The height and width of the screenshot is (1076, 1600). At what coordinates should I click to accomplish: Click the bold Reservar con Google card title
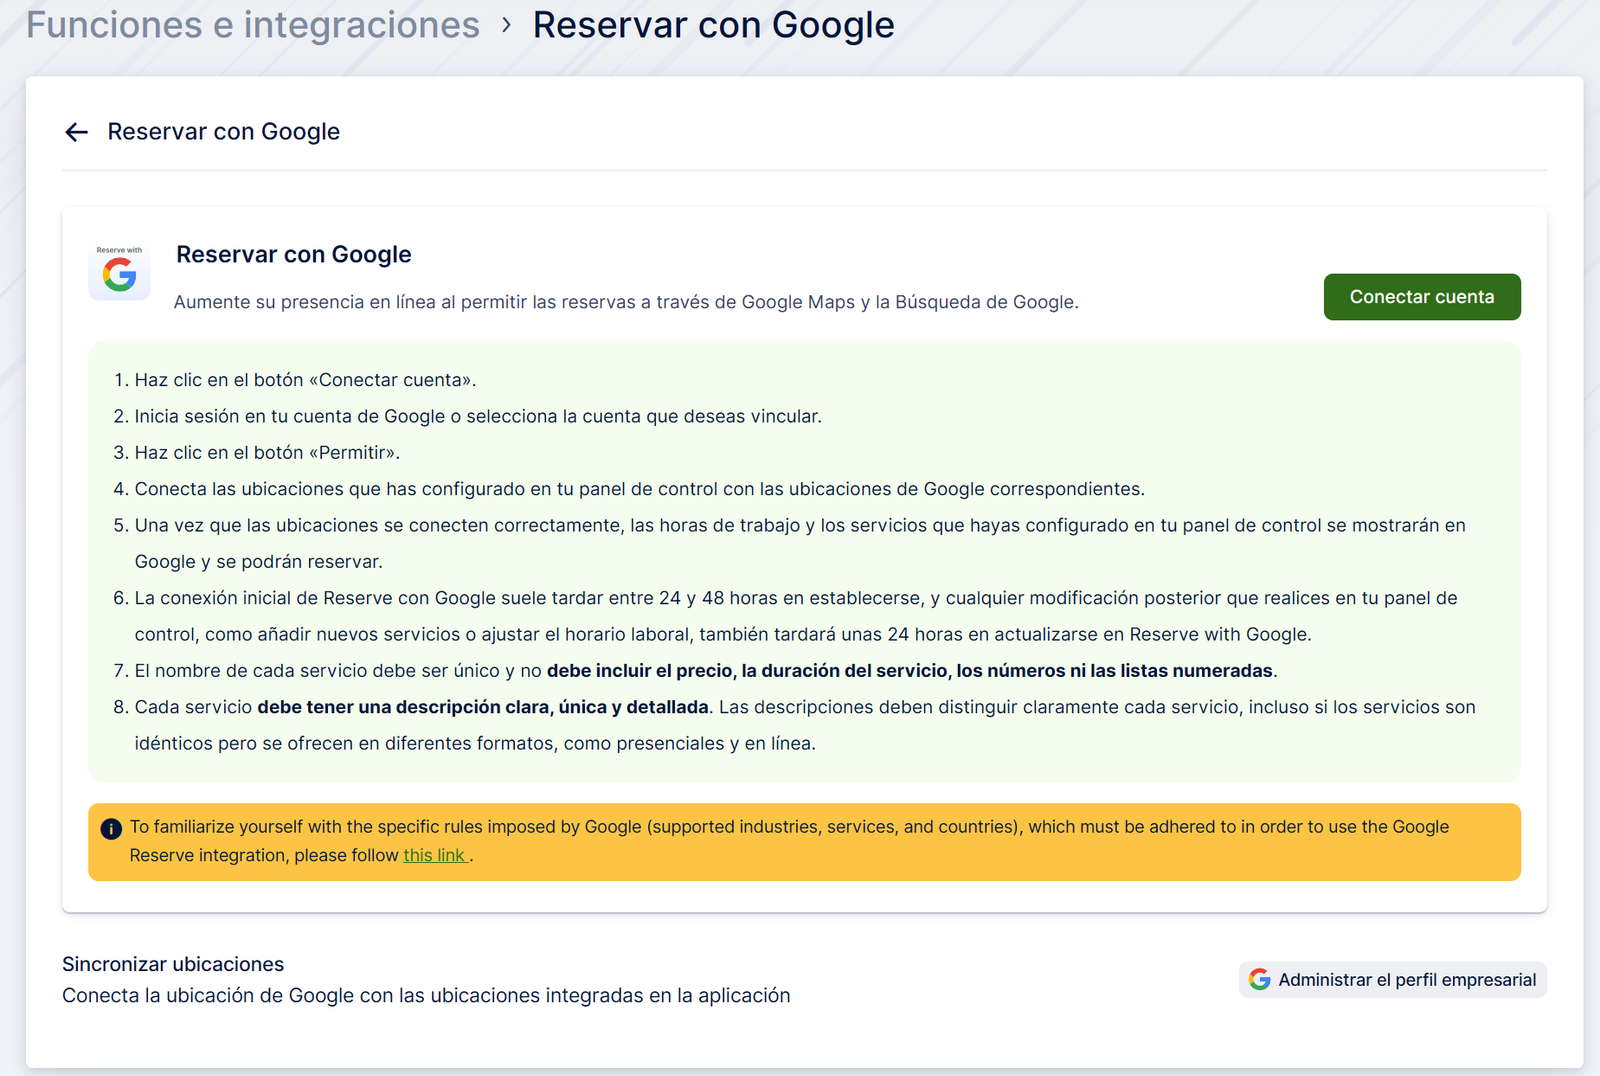point(294,255)
